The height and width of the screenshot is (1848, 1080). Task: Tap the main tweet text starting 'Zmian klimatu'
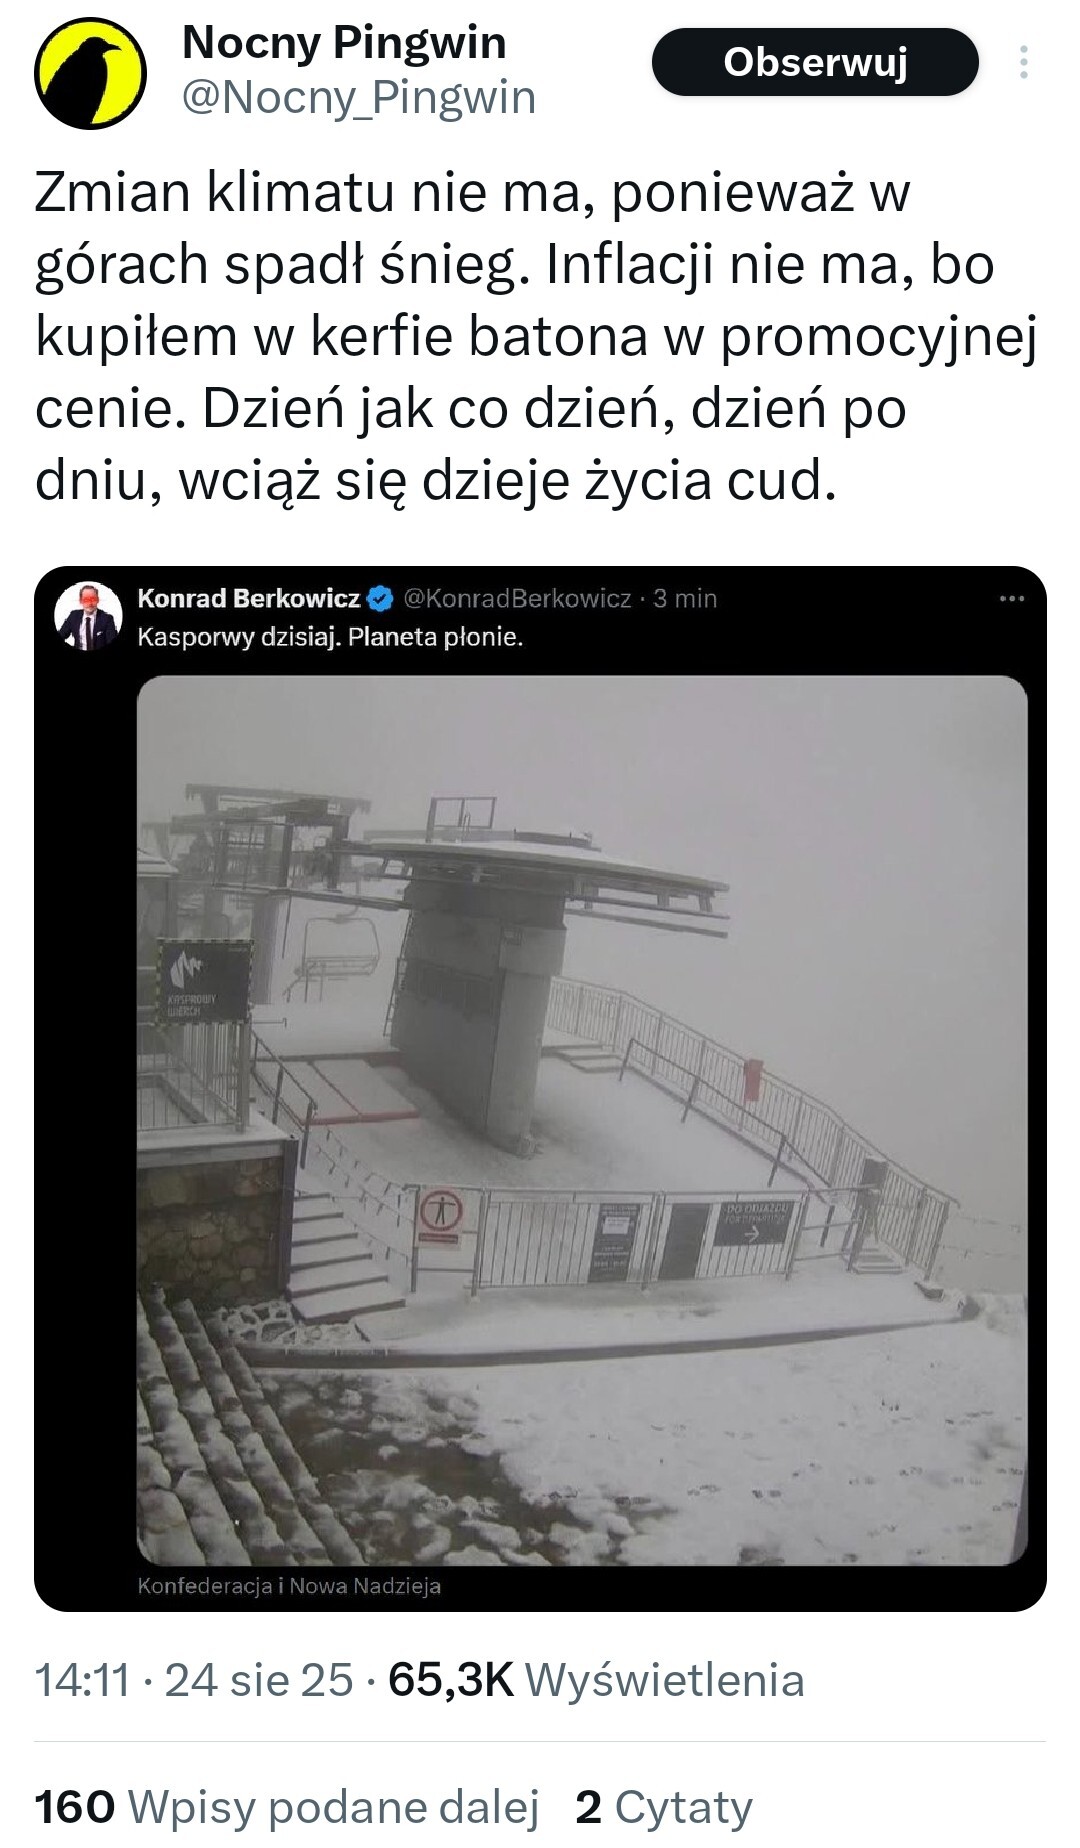[x=536, y=336]
